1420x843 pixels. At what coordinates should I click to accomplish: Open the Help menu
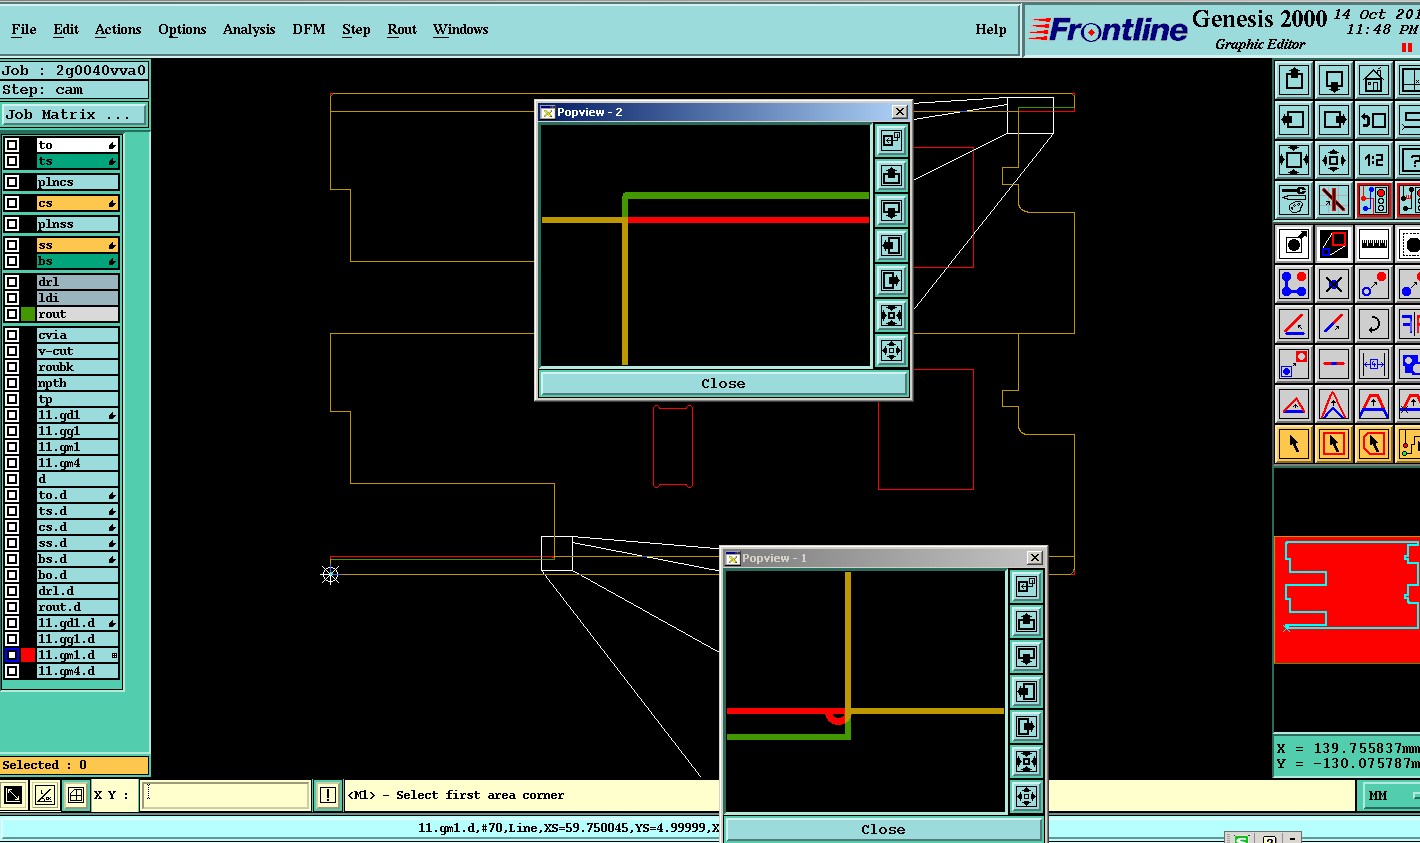[x=991, y=29]
